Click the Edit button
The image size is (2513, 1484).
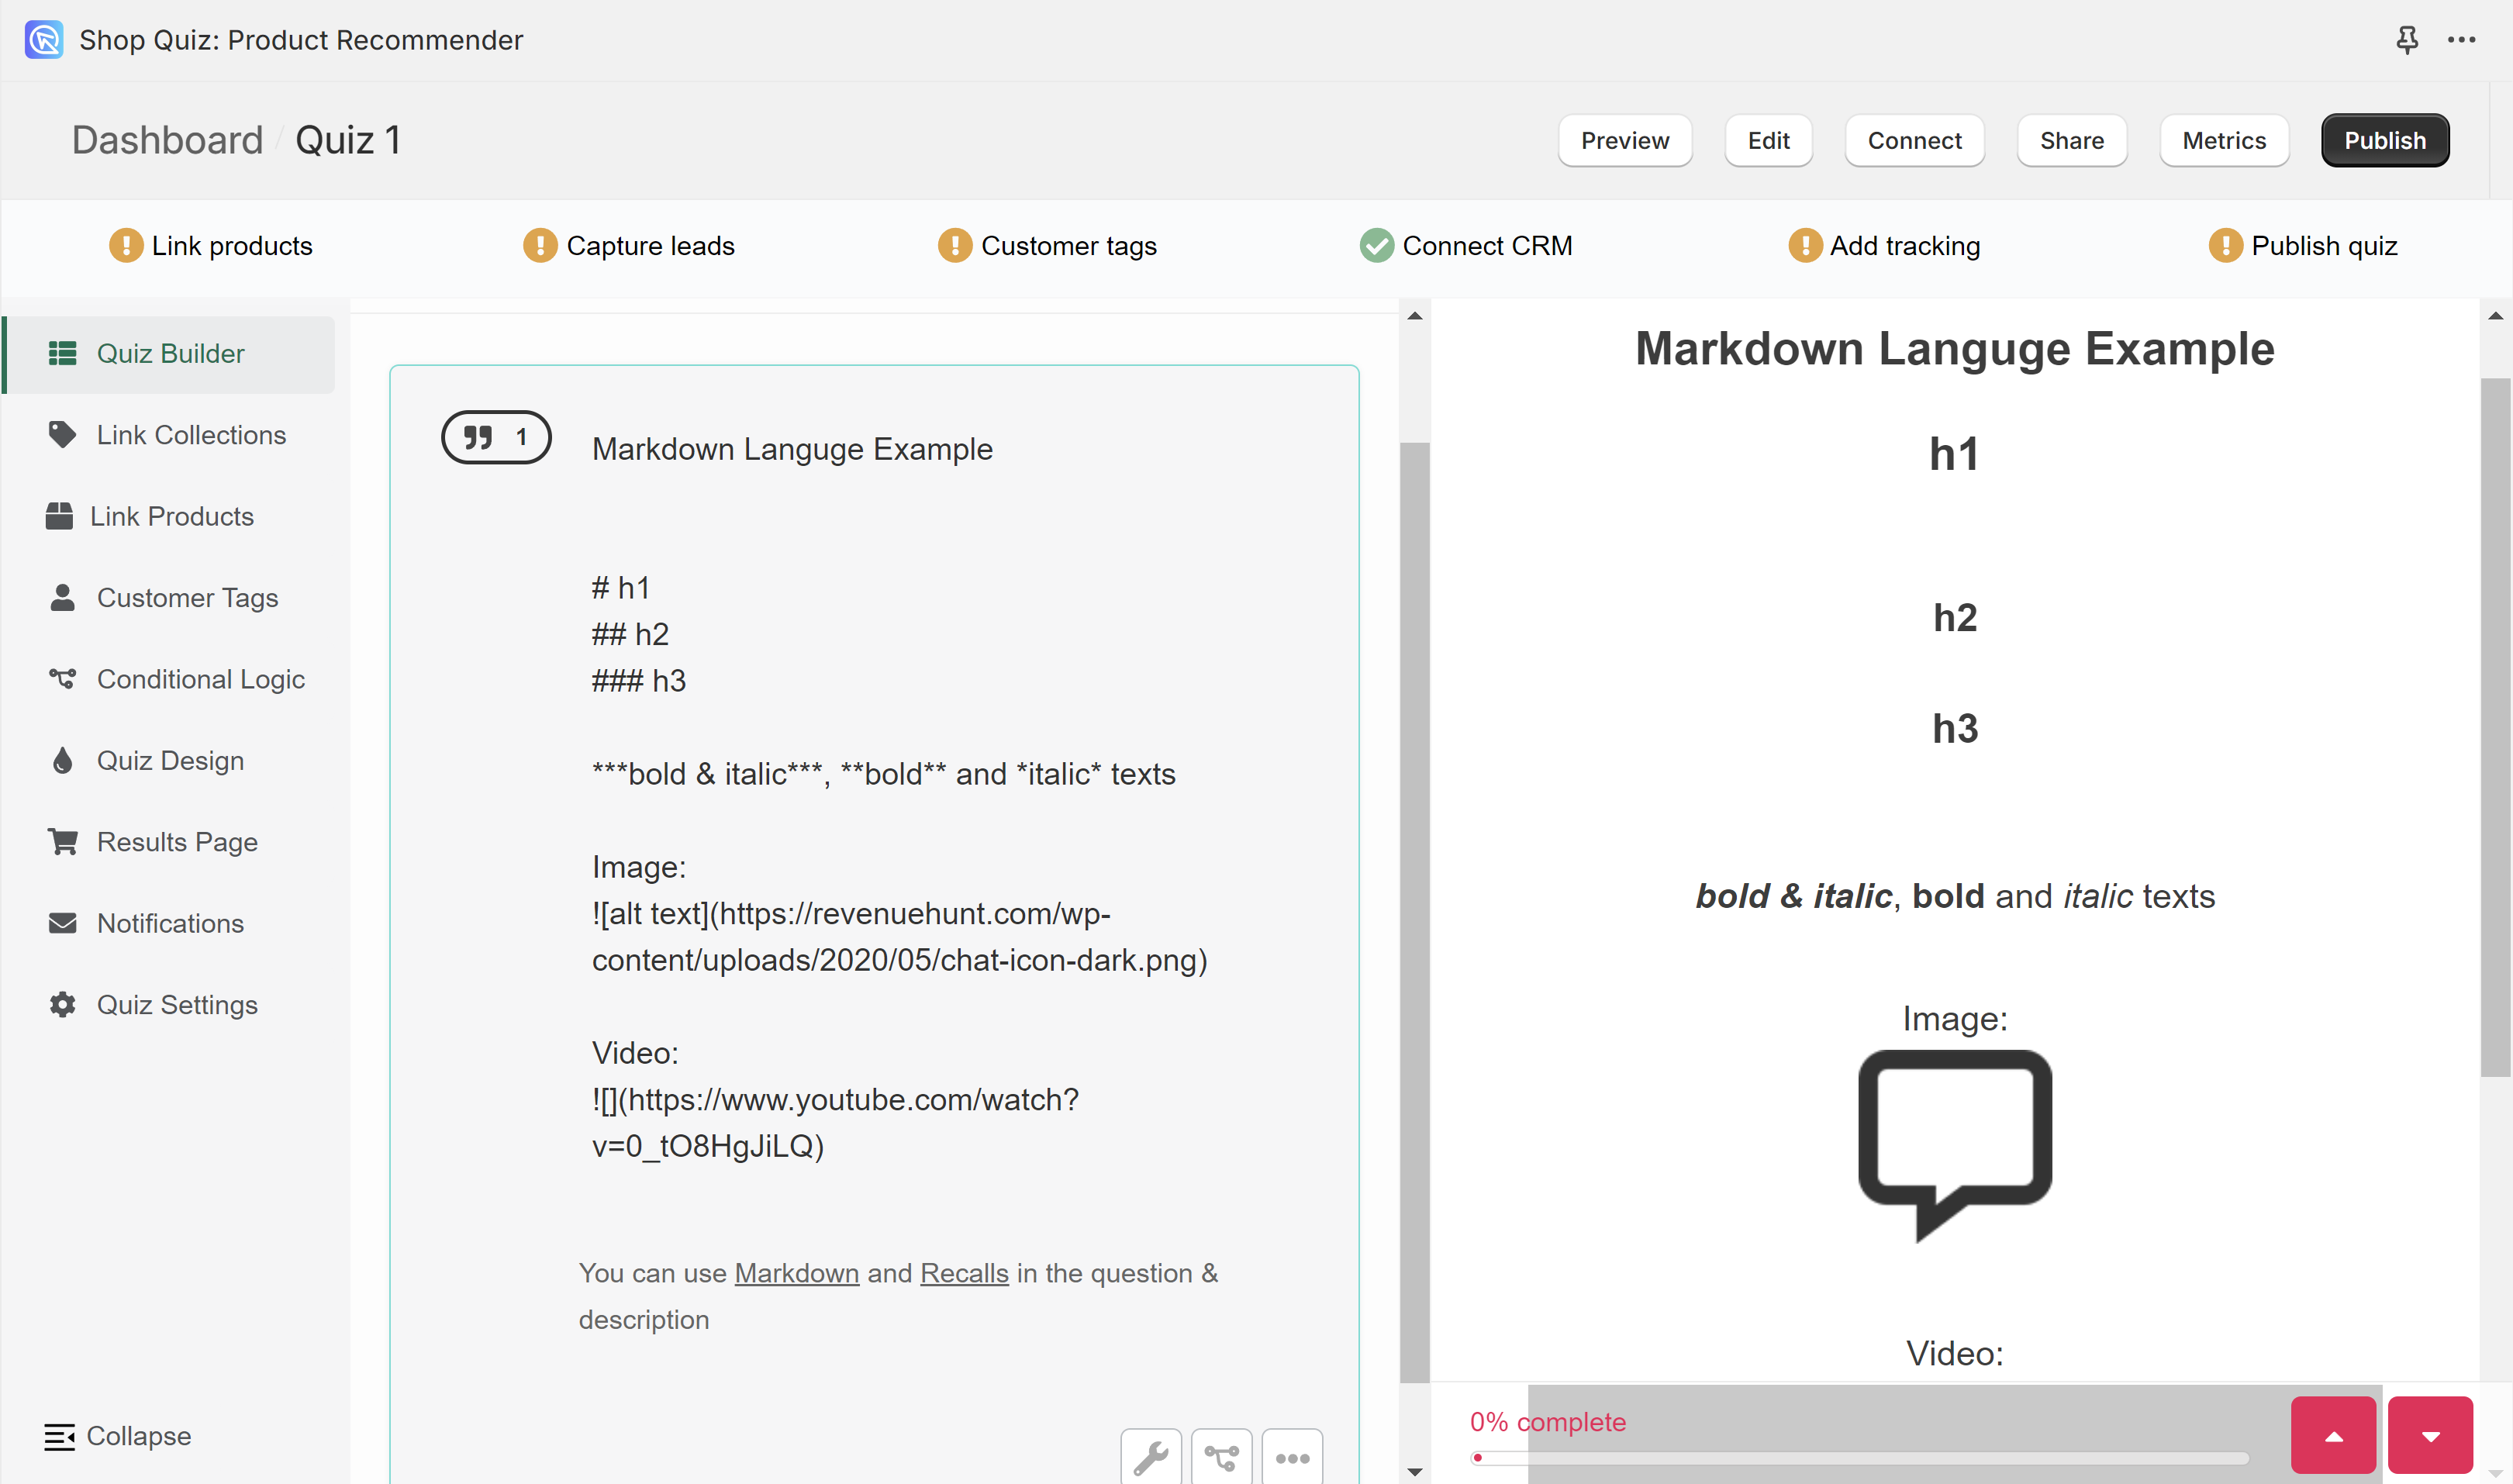pos(1768,140)
